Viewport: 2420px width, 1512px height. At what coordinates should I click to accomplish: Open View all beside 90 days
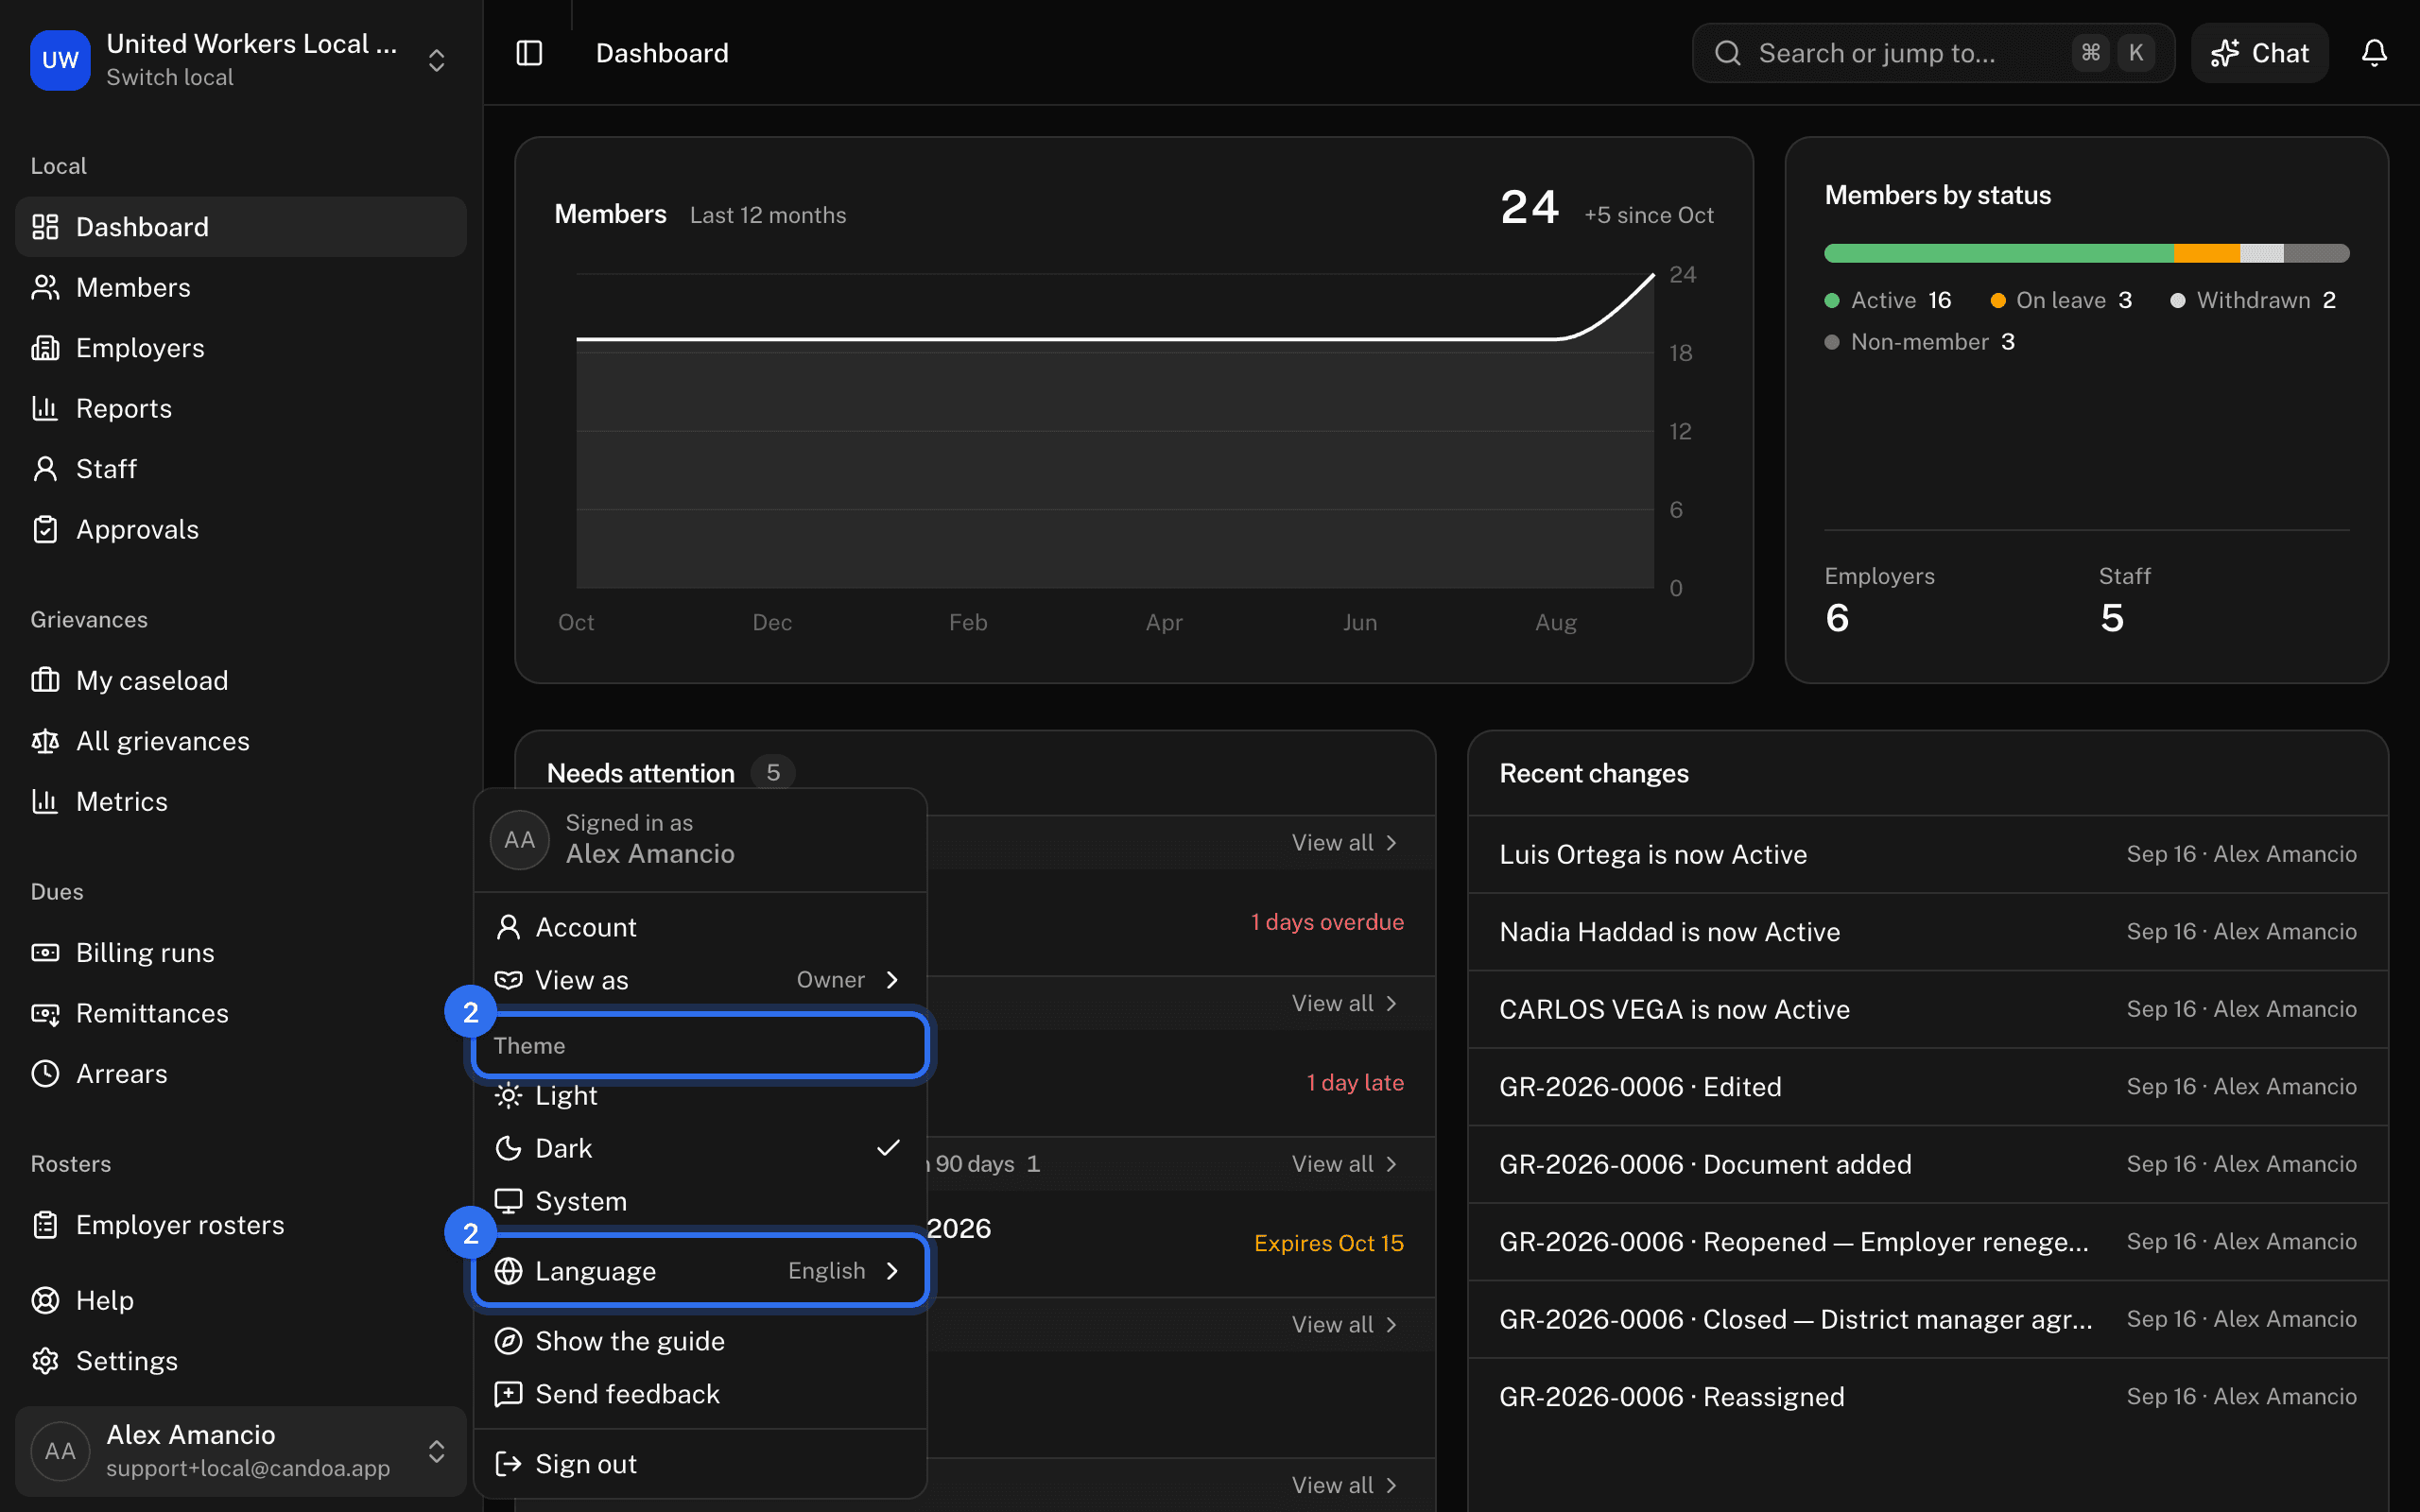pos(1344,1164)
